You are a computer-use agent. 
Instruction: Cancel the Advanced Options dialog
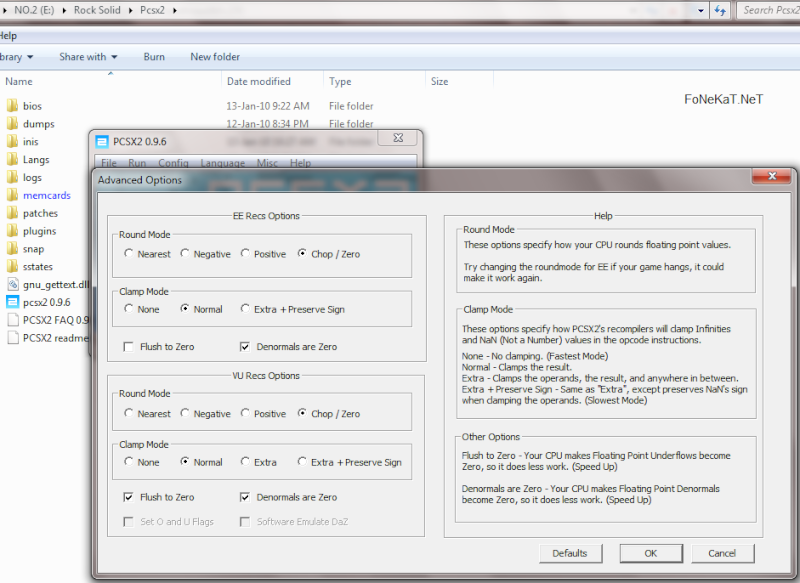point(722,553)
